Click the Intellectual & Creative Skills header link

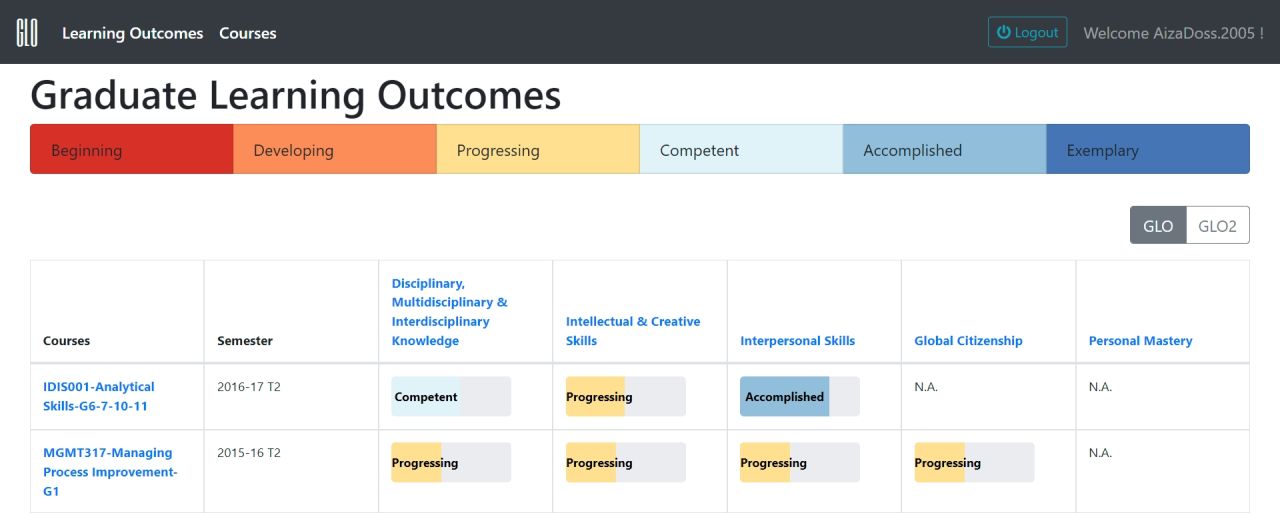[633, 331]
